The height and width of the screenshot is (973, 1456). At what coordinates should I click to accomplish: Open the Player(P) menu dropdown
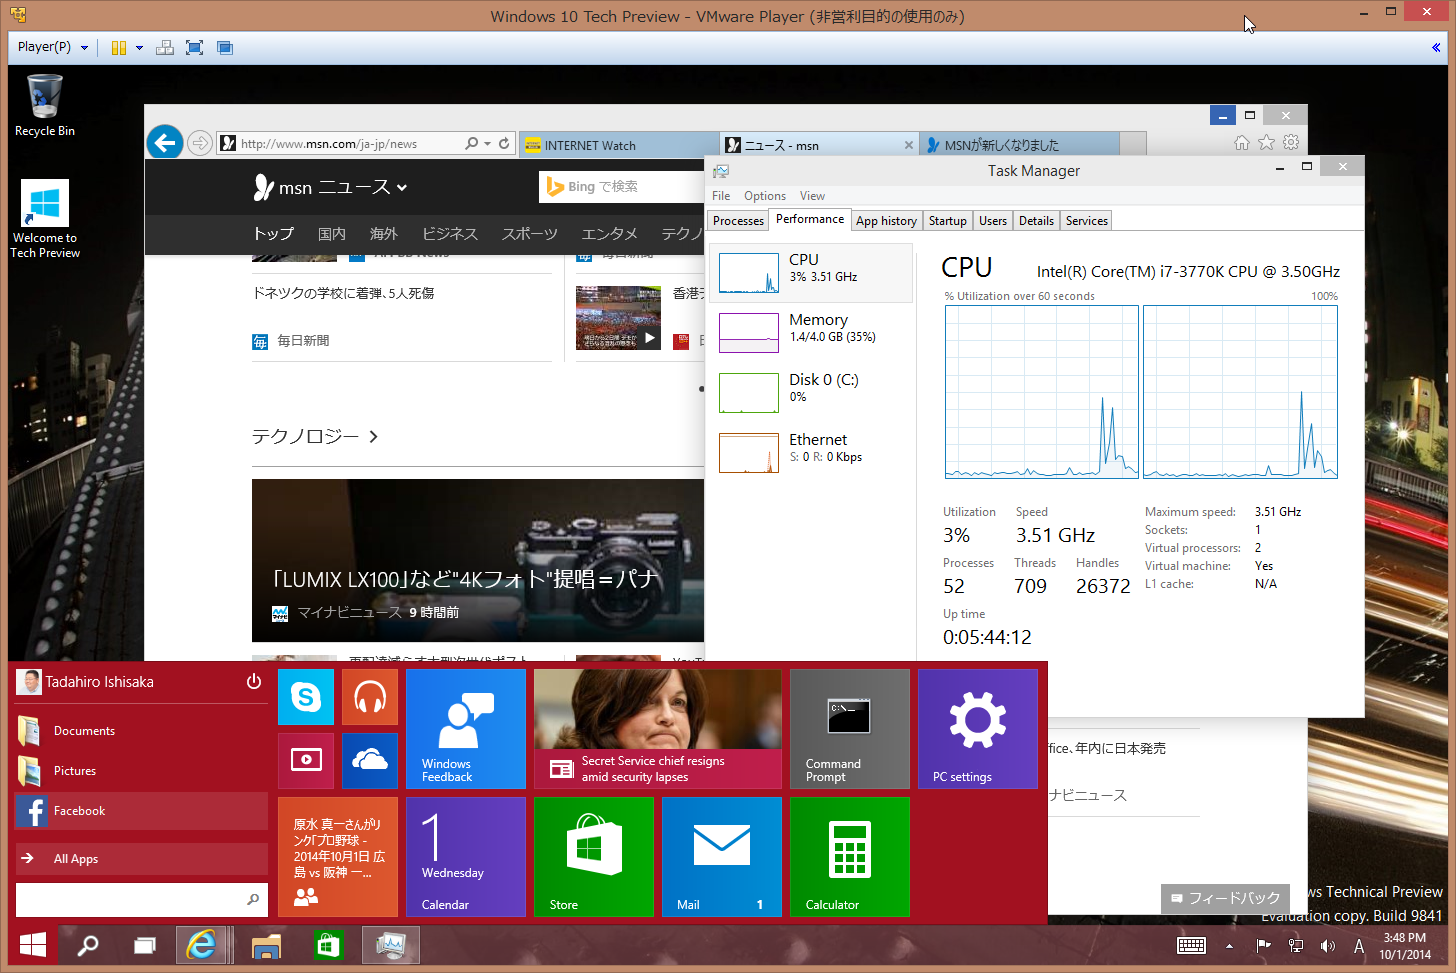tap(52, 47)
